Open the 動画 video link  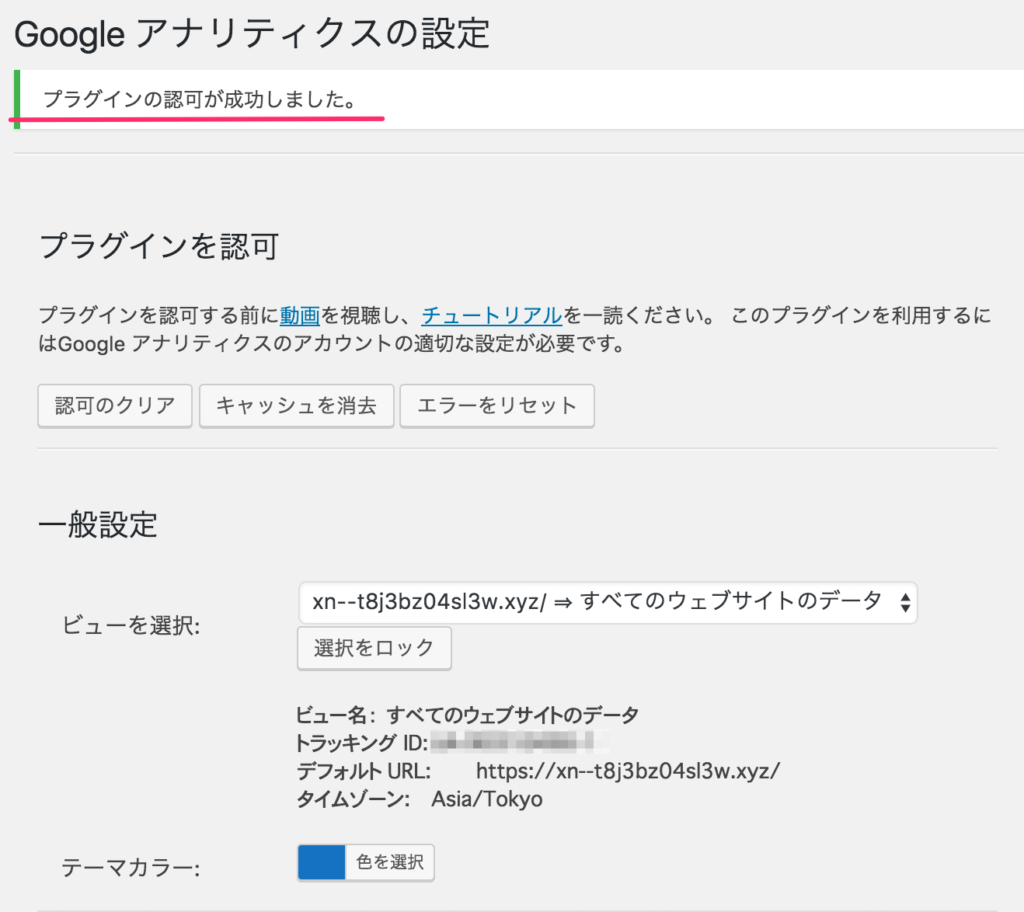tap(300, 315)
